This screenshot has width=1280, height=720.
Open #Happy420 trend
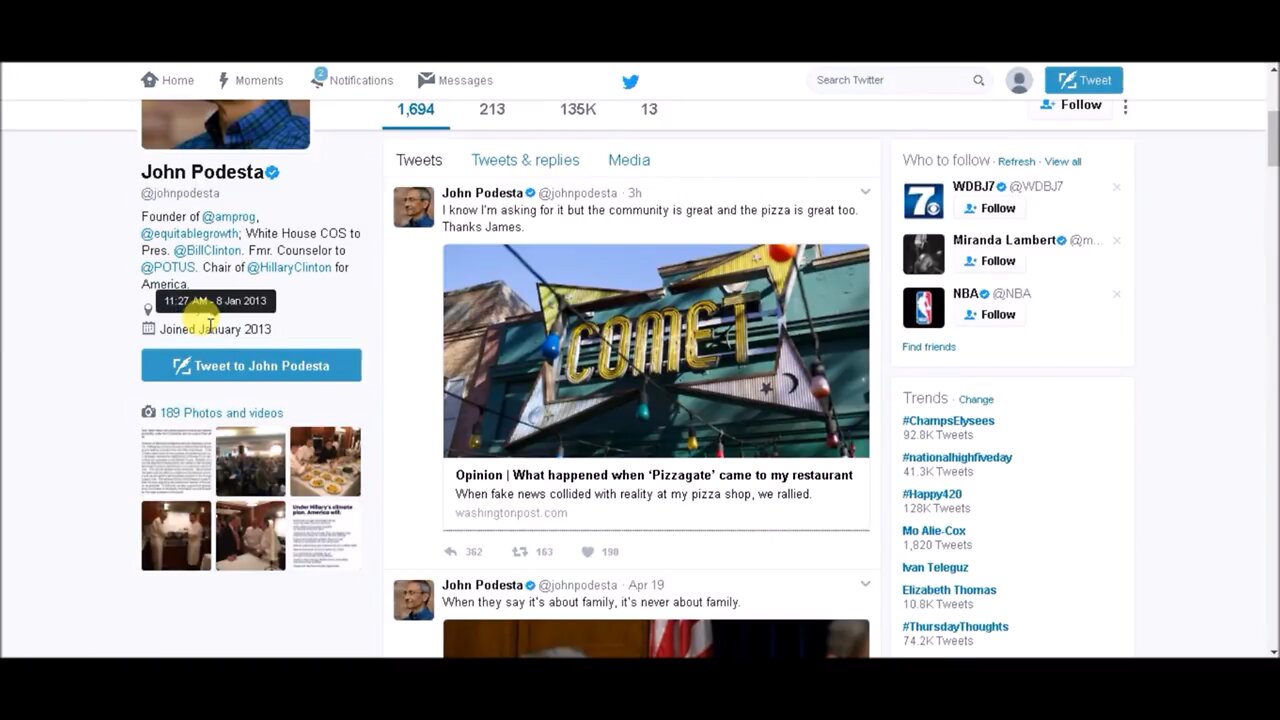coord(932,494)
